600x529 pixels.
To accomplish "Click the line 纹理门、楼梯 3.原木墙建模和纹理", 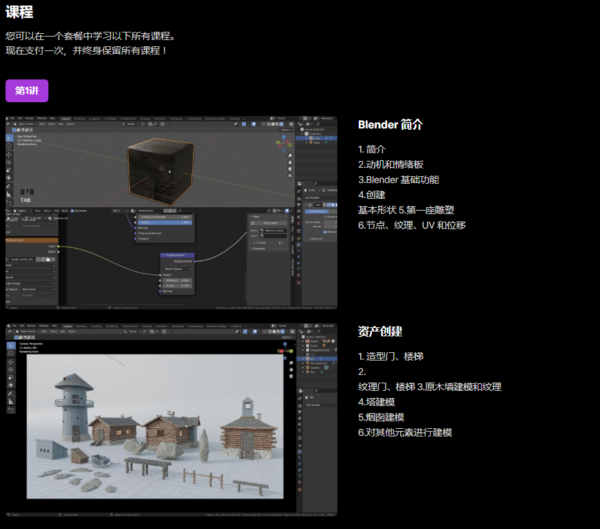I will tap(430, 387).
